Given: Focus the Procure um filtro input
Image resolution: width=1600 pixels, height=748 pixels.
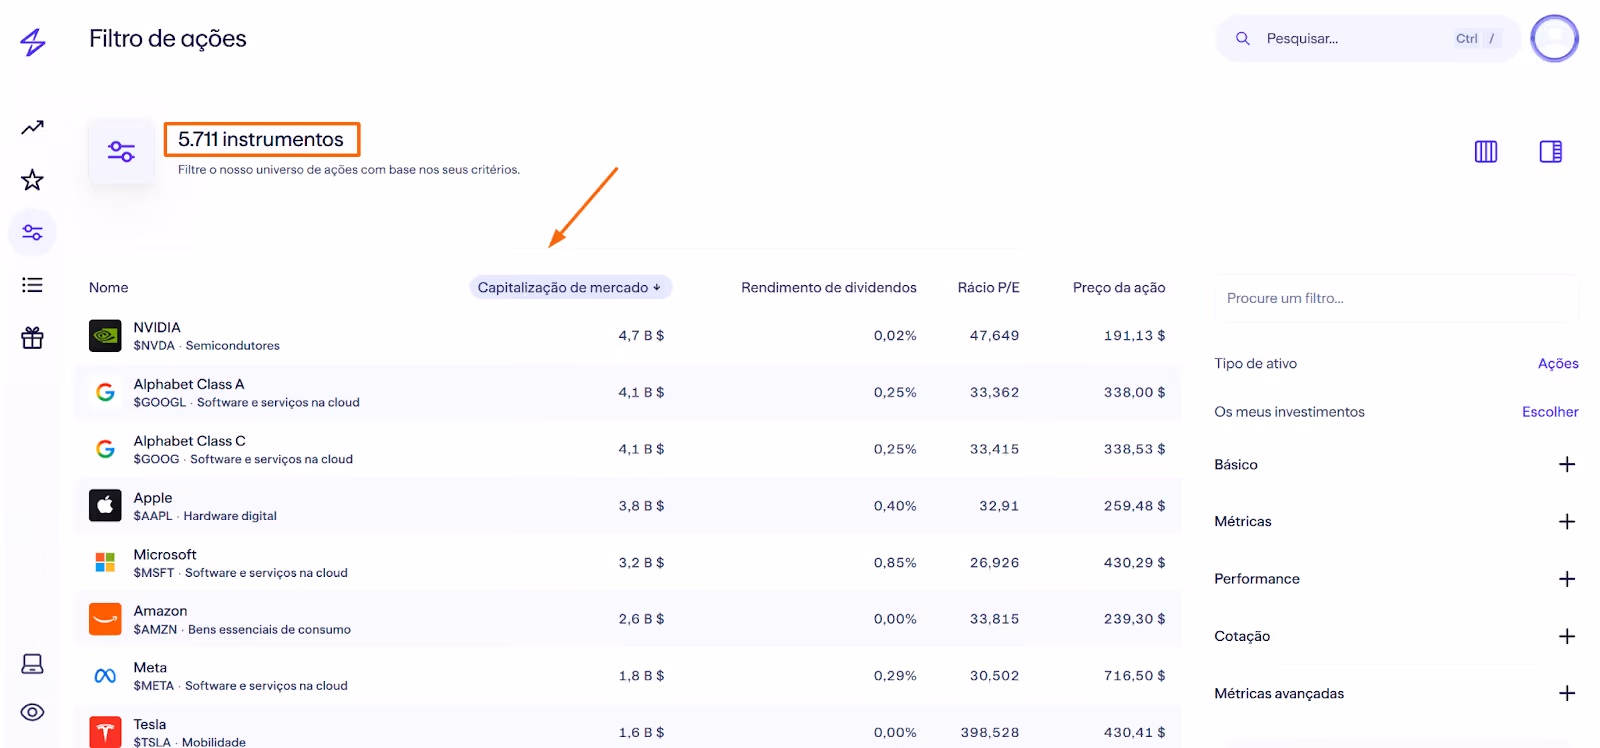Looking at the screenshot, I should tap(1396, 298).
